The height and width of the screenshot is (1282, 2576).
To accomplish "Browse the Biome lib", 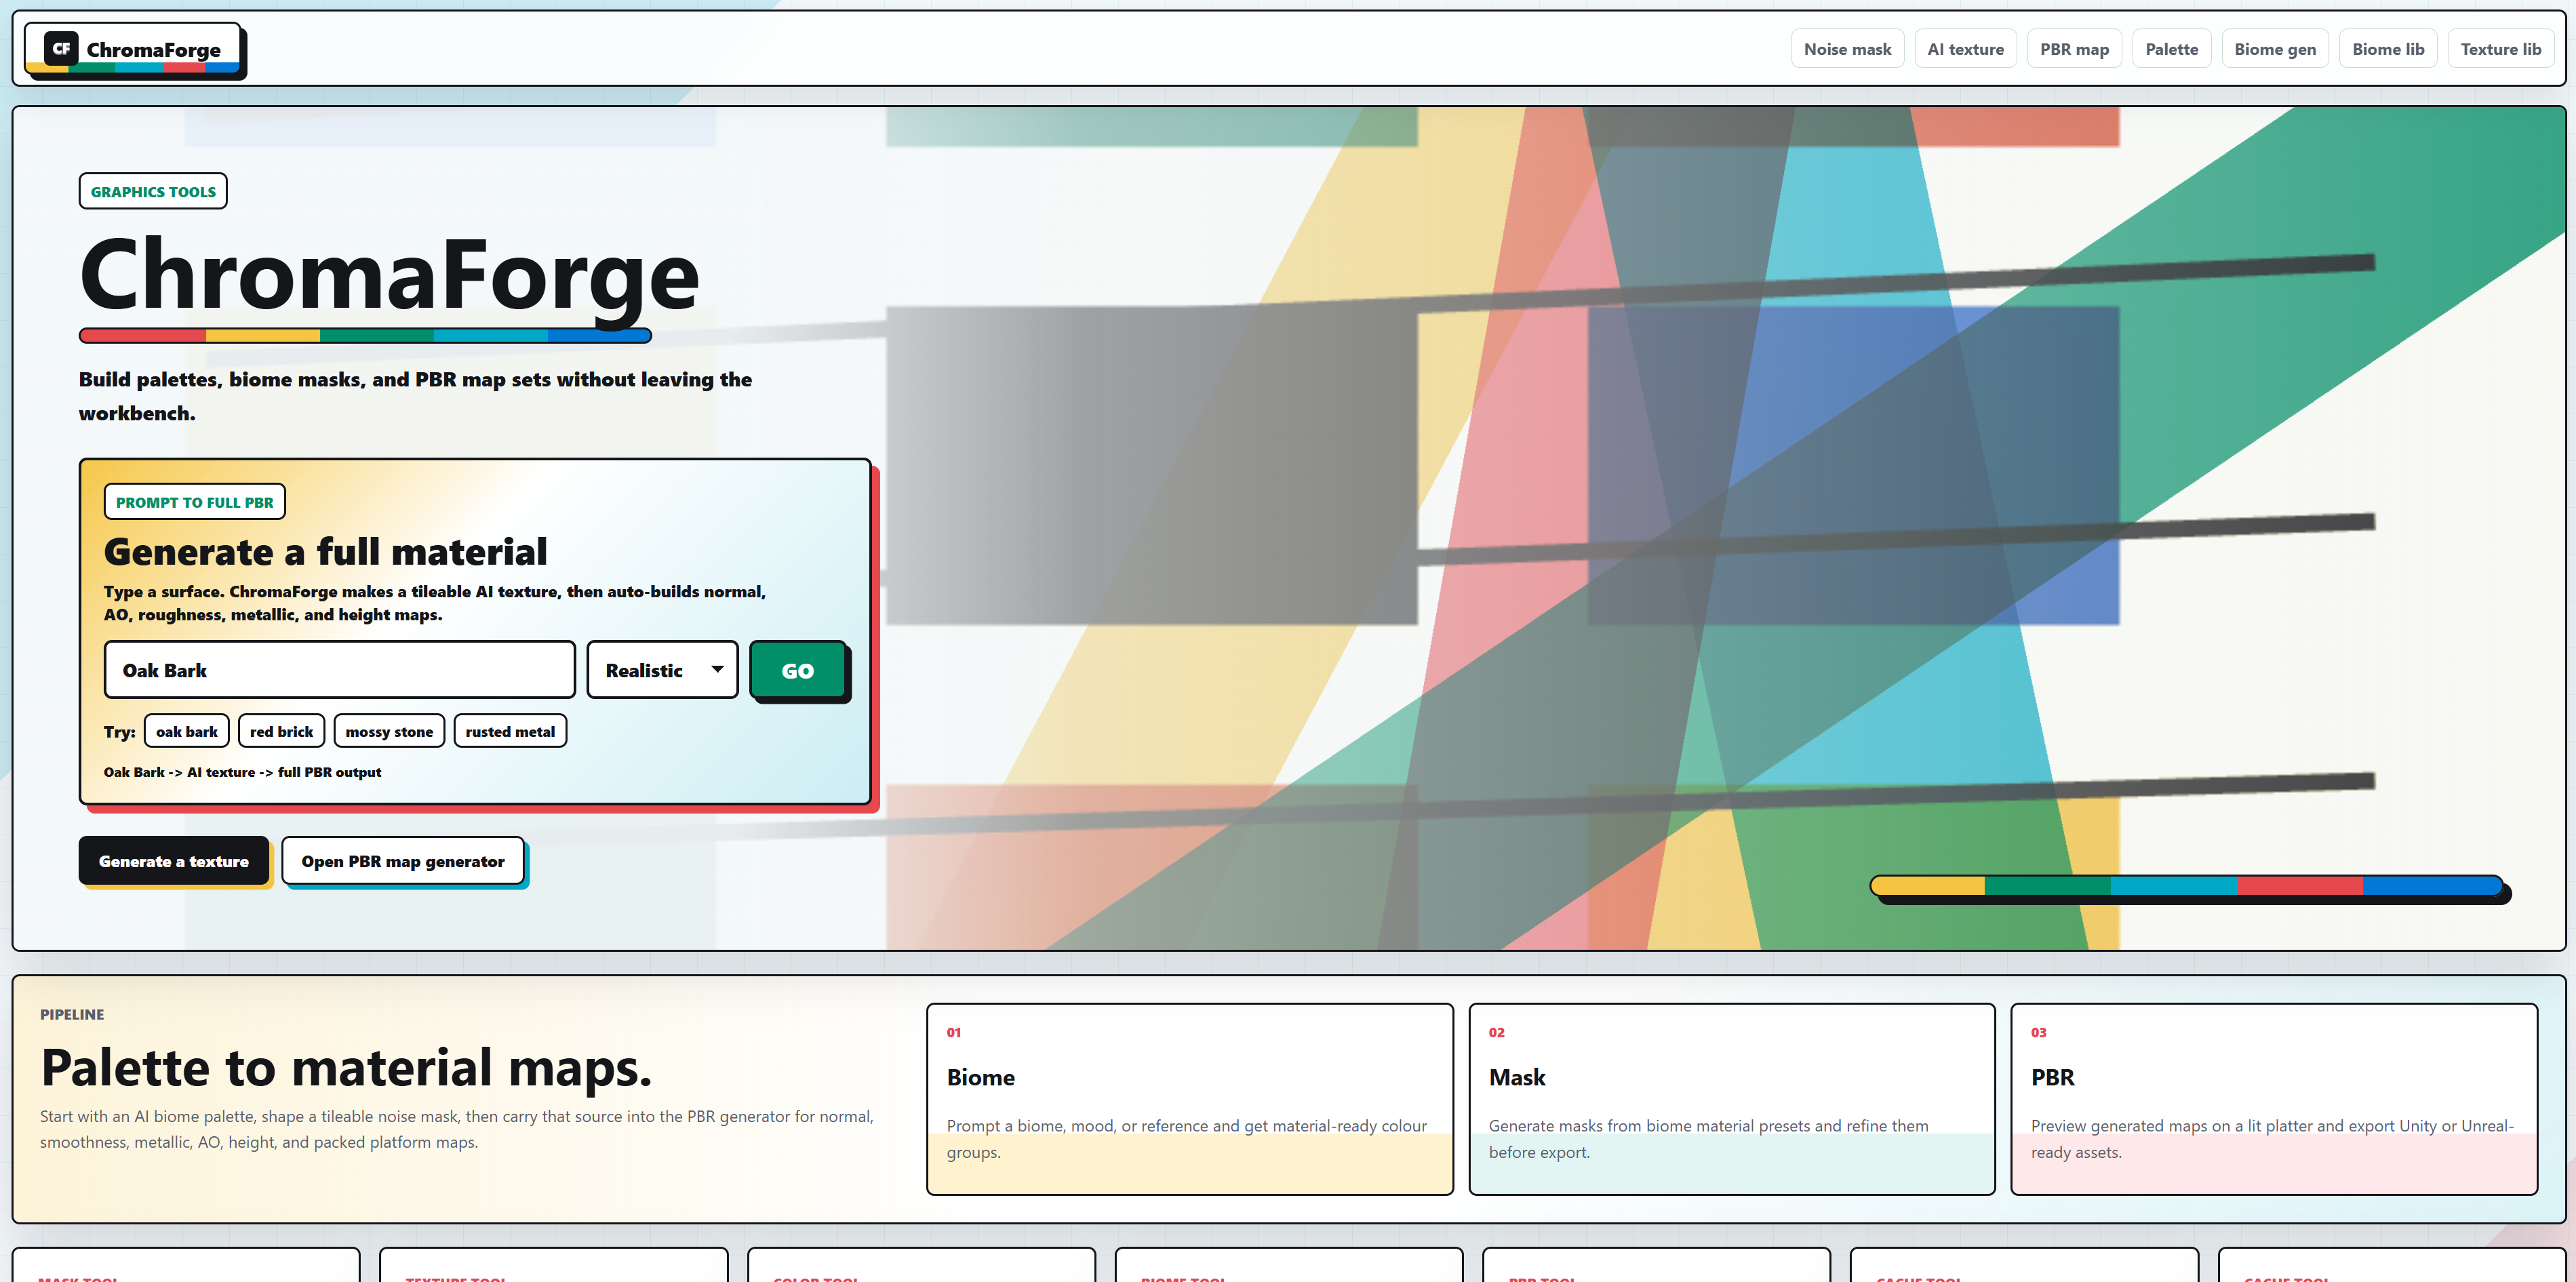I will (x=2387, y=48).
